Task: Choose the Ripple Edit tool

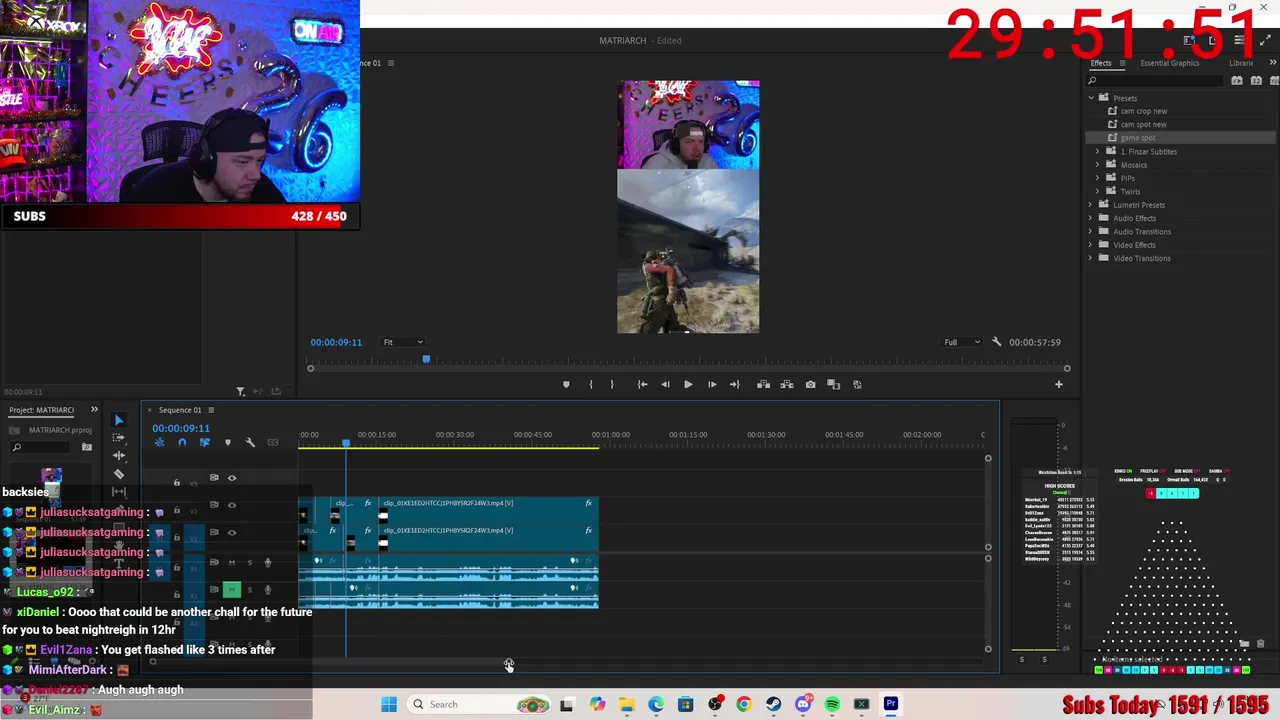Action: click(x=119, y=456)
